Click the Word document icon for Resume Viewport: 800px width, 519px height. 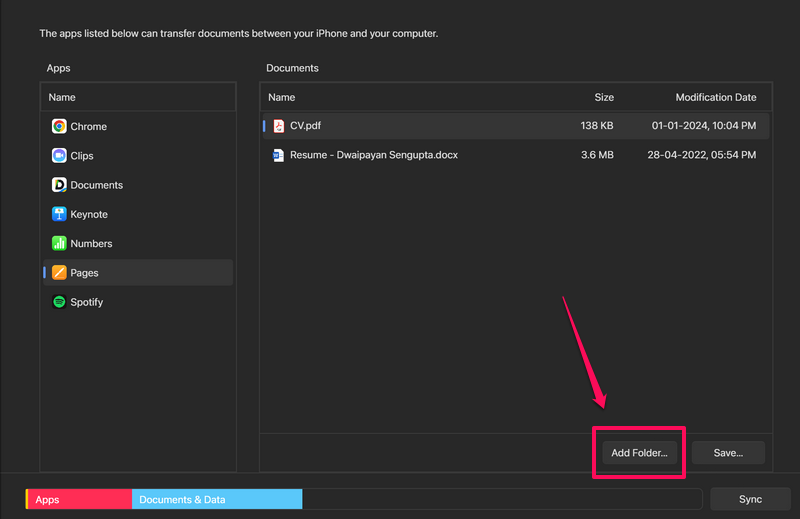(x=279, y=155)
